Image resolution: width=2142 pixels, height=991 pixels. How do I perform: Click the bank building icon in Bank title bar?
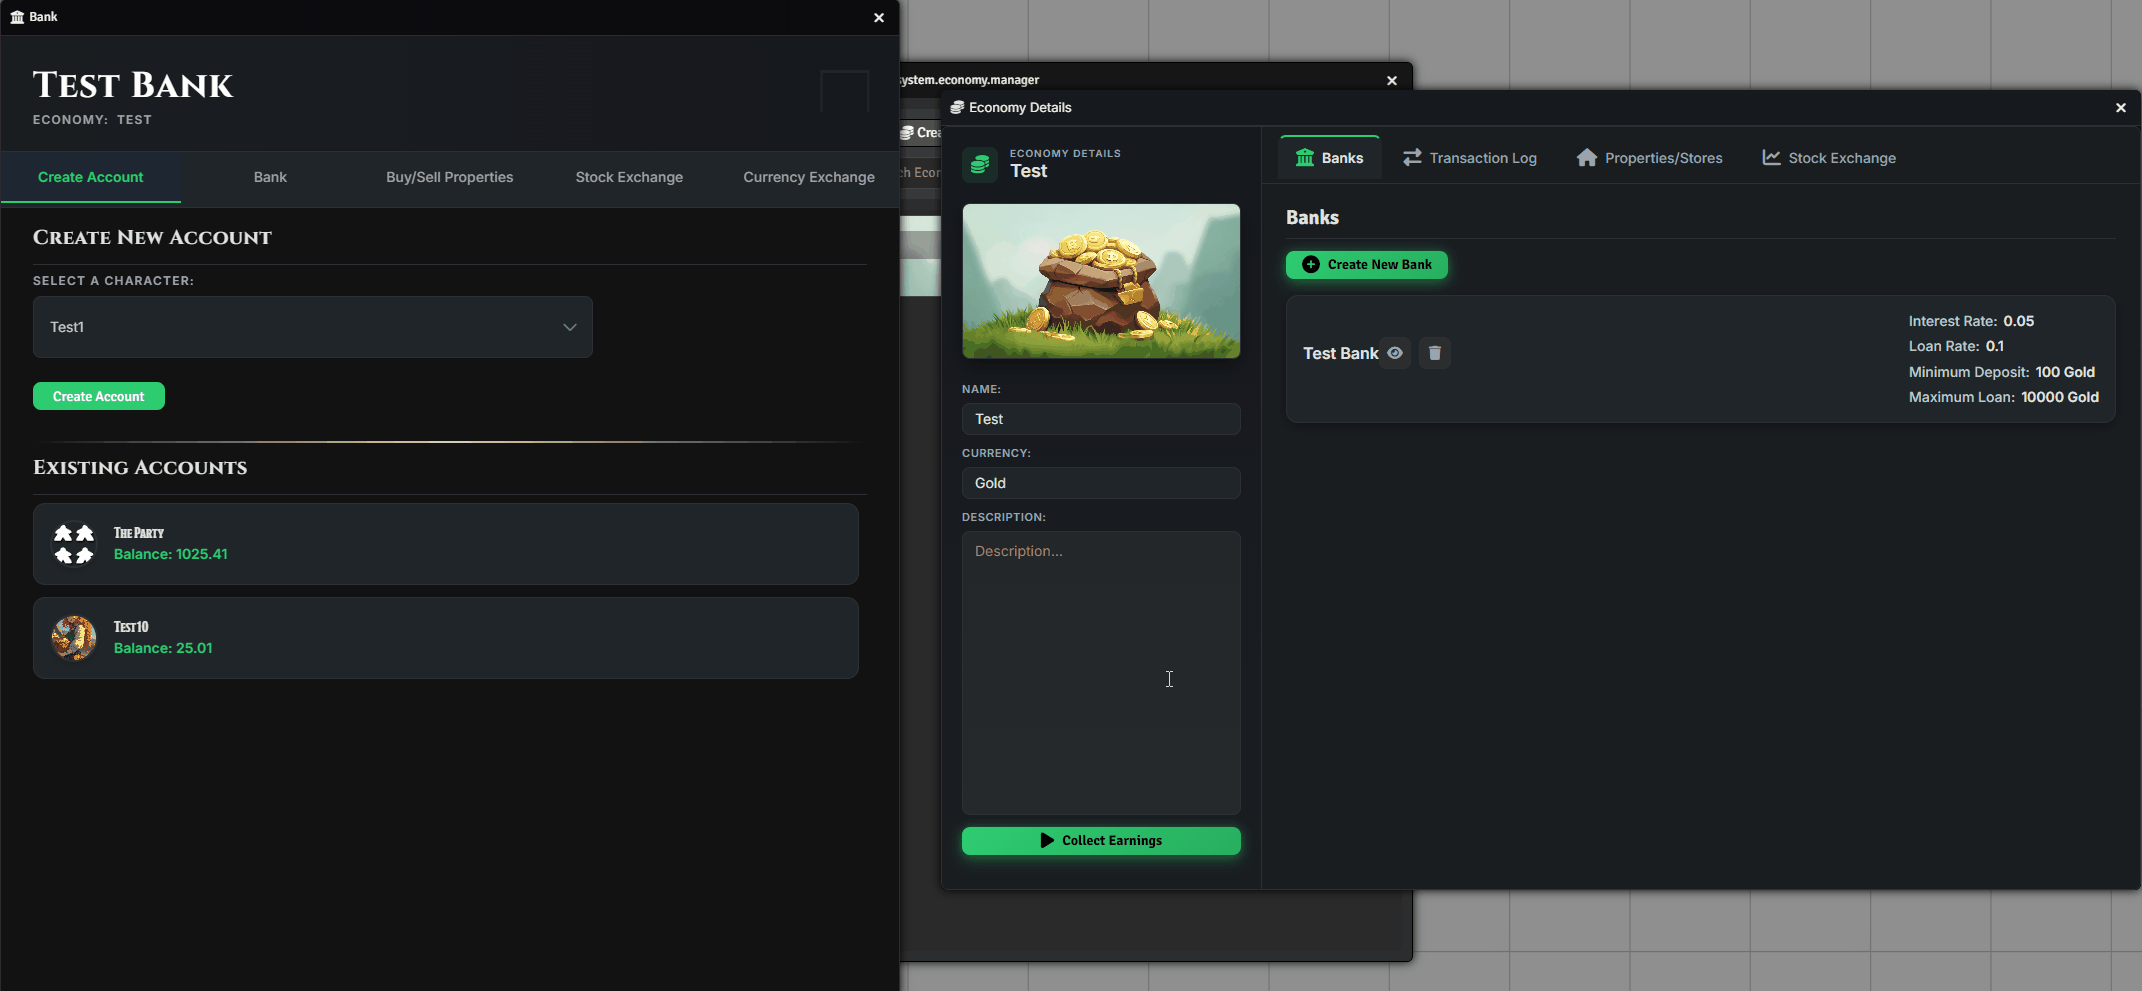(17, 17)
